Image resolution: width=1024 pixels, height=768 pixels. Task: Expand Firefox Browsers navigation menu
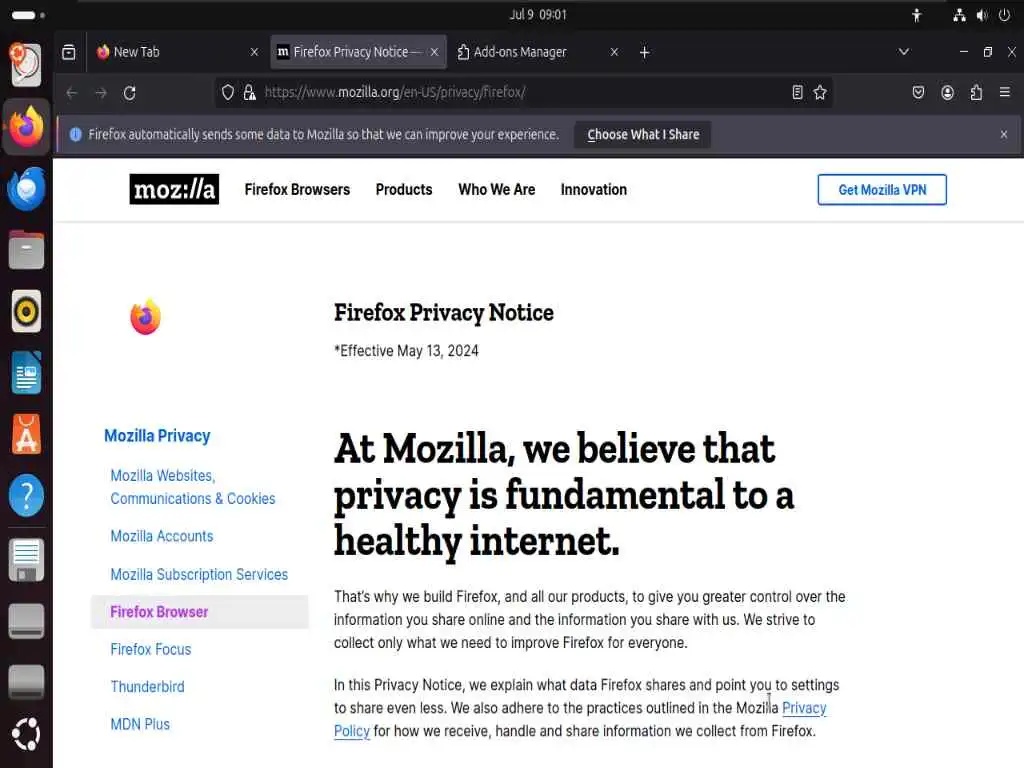(x=297, y=189)
